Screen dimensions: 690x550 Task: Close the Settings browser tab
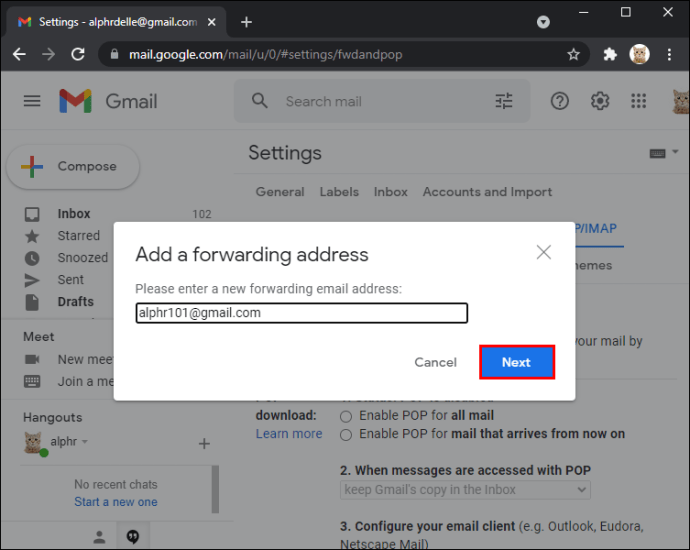point(212,22)
